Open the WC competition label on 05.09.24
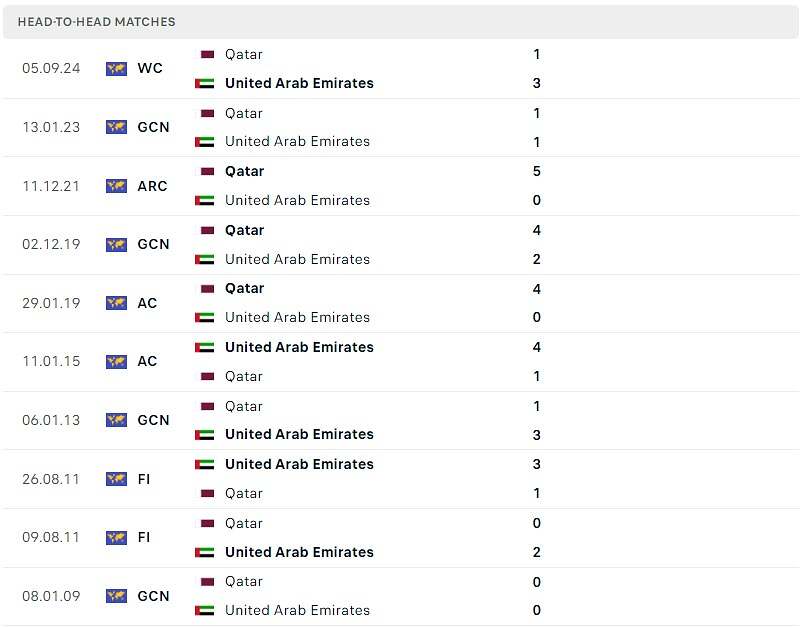 click(x=150, y=68)
